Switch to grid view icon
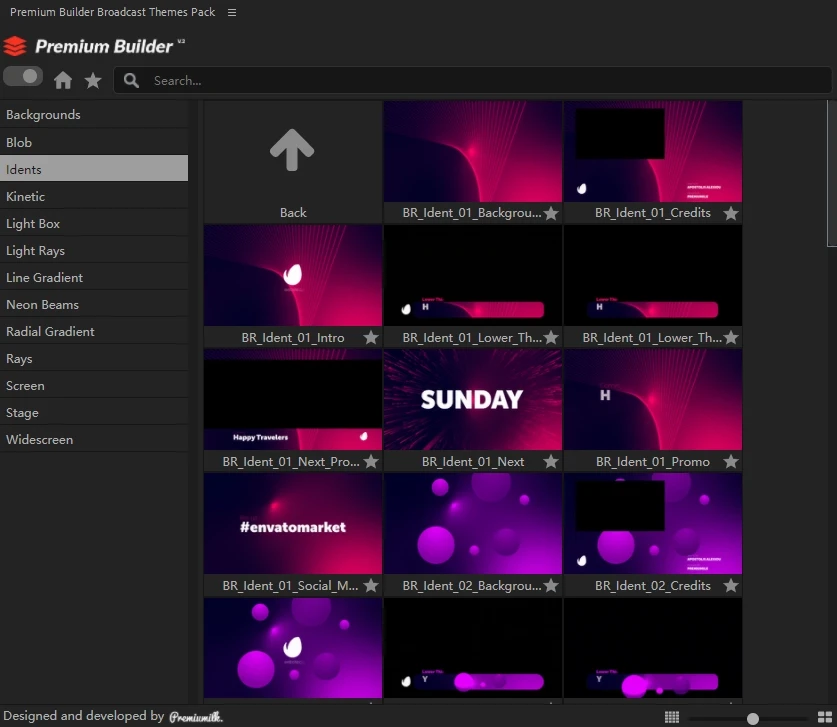The width and height of the screenshot is (837, 727). [672, 717]
